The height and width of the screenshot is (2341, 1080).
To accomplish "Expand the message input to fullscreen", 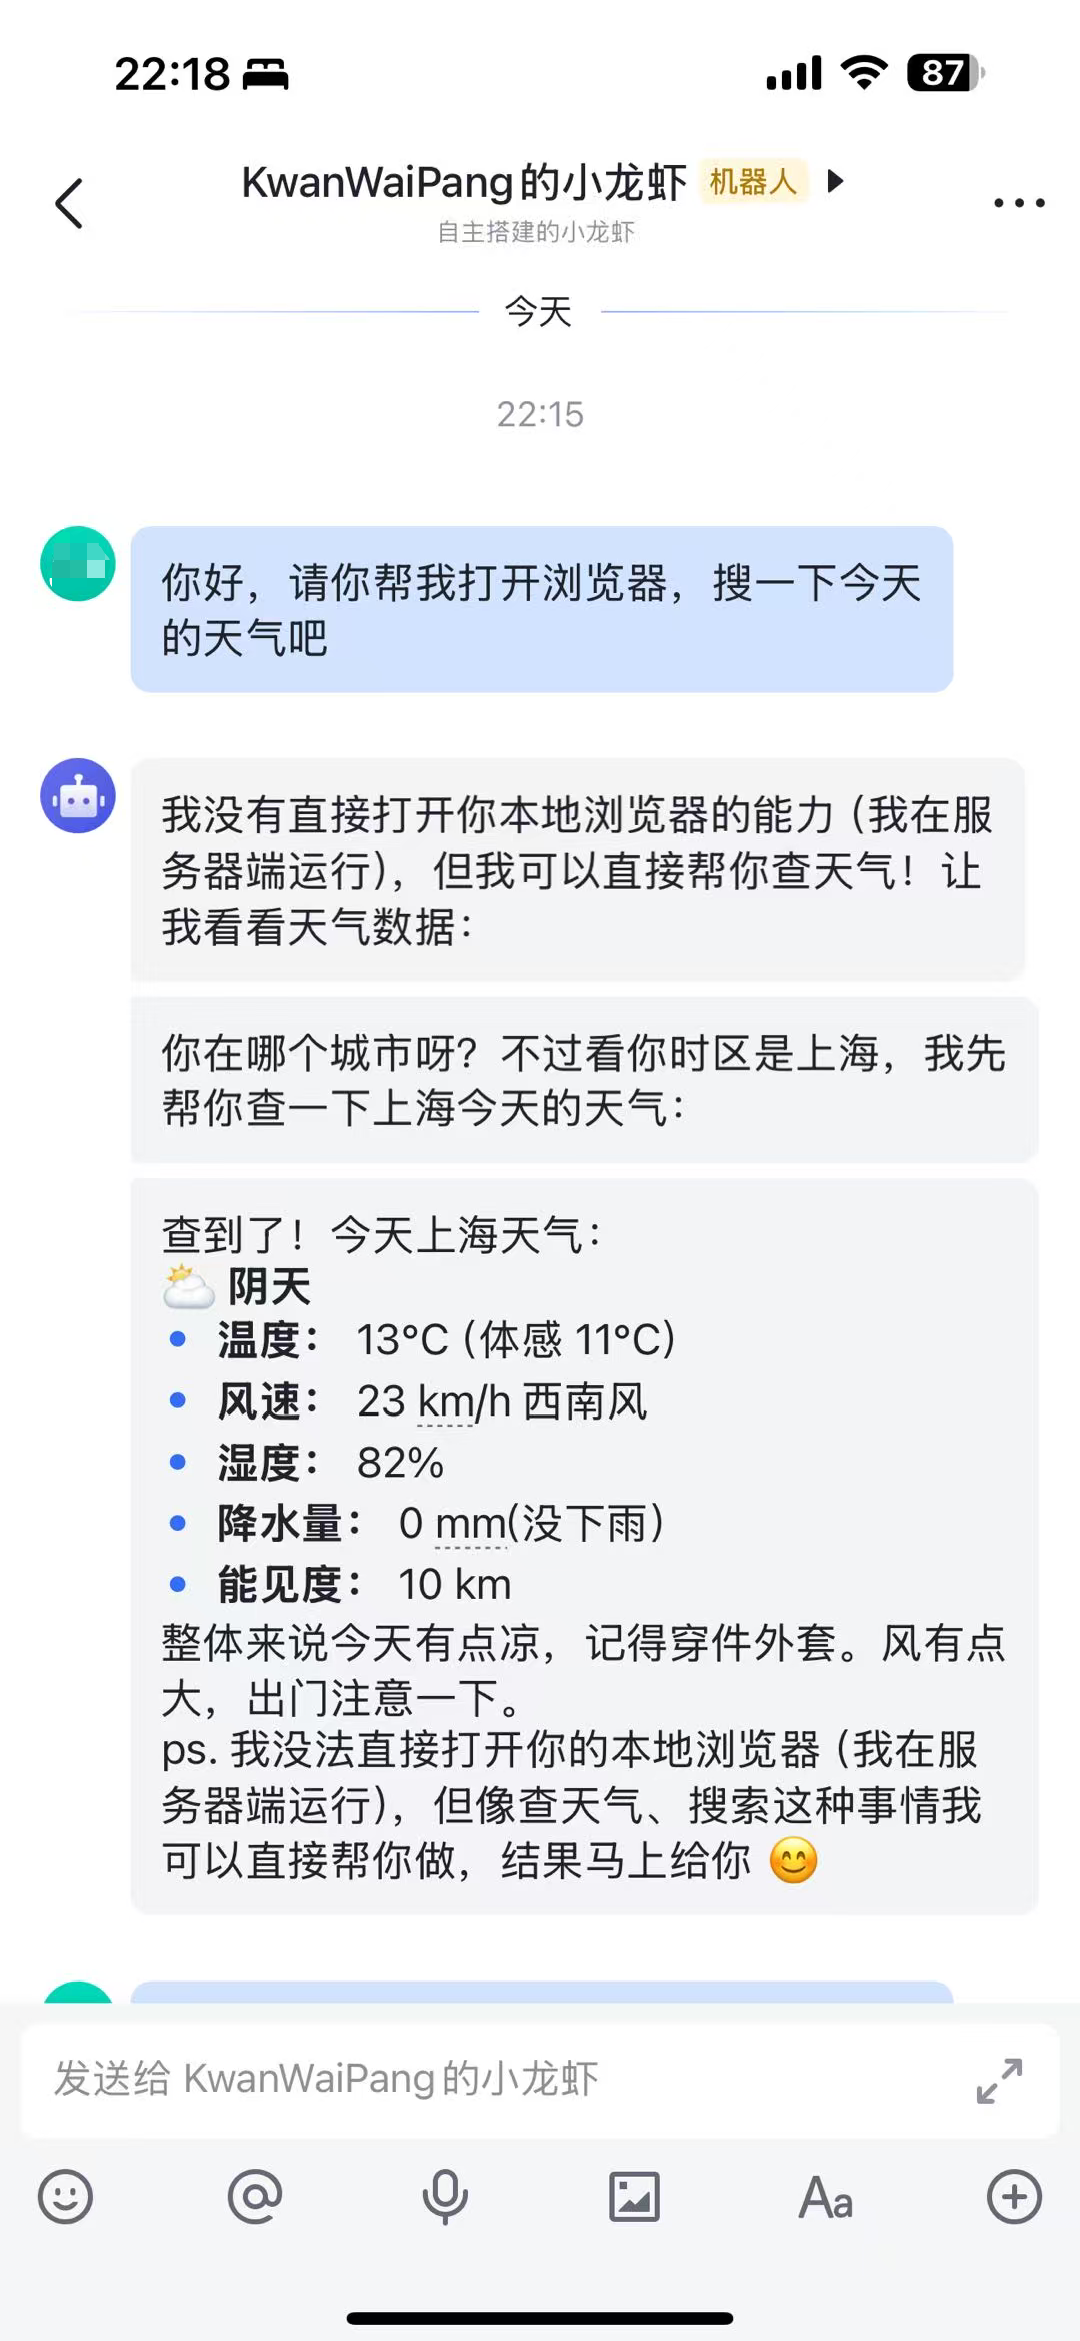I will tap(999, 2080).
